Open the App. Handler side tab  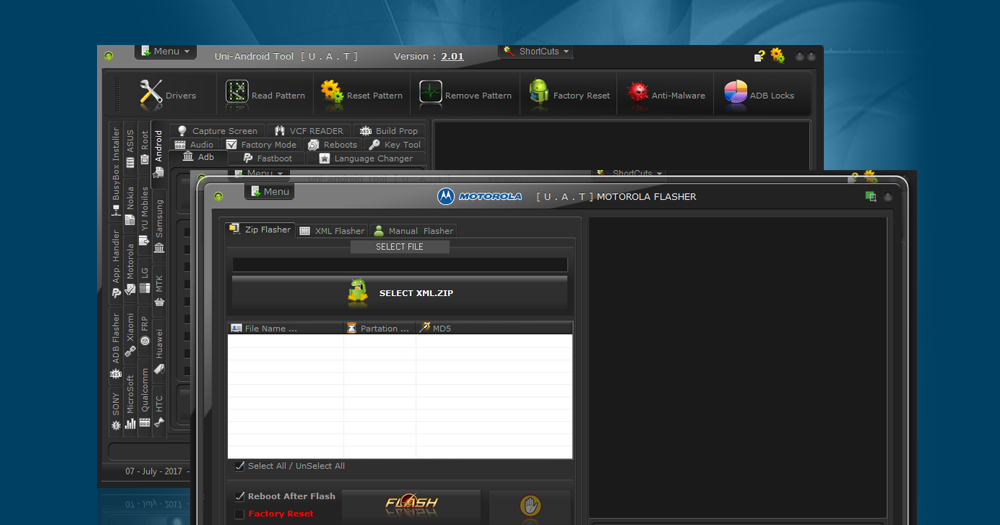pyautogui.click(x=115, y=263)
